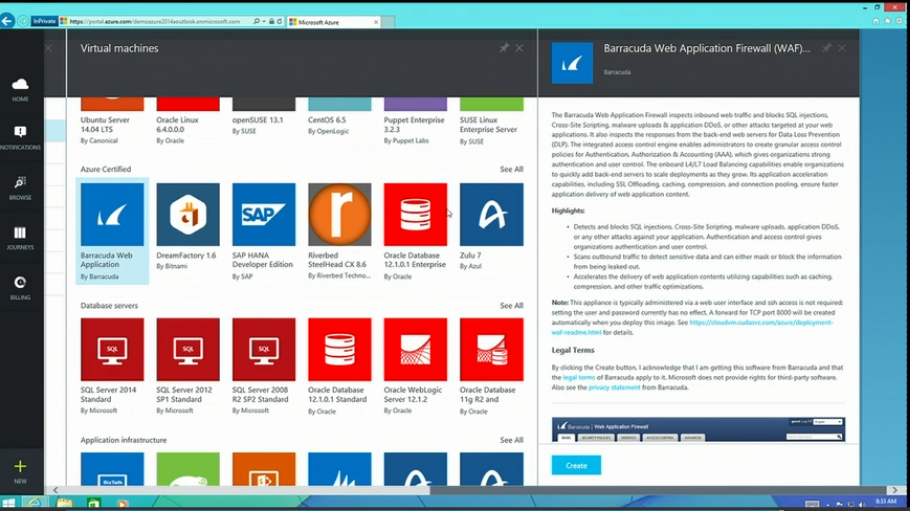Select Oracle Linux 6.4.0.0.0 tile
910x514 pixels.
188,121
